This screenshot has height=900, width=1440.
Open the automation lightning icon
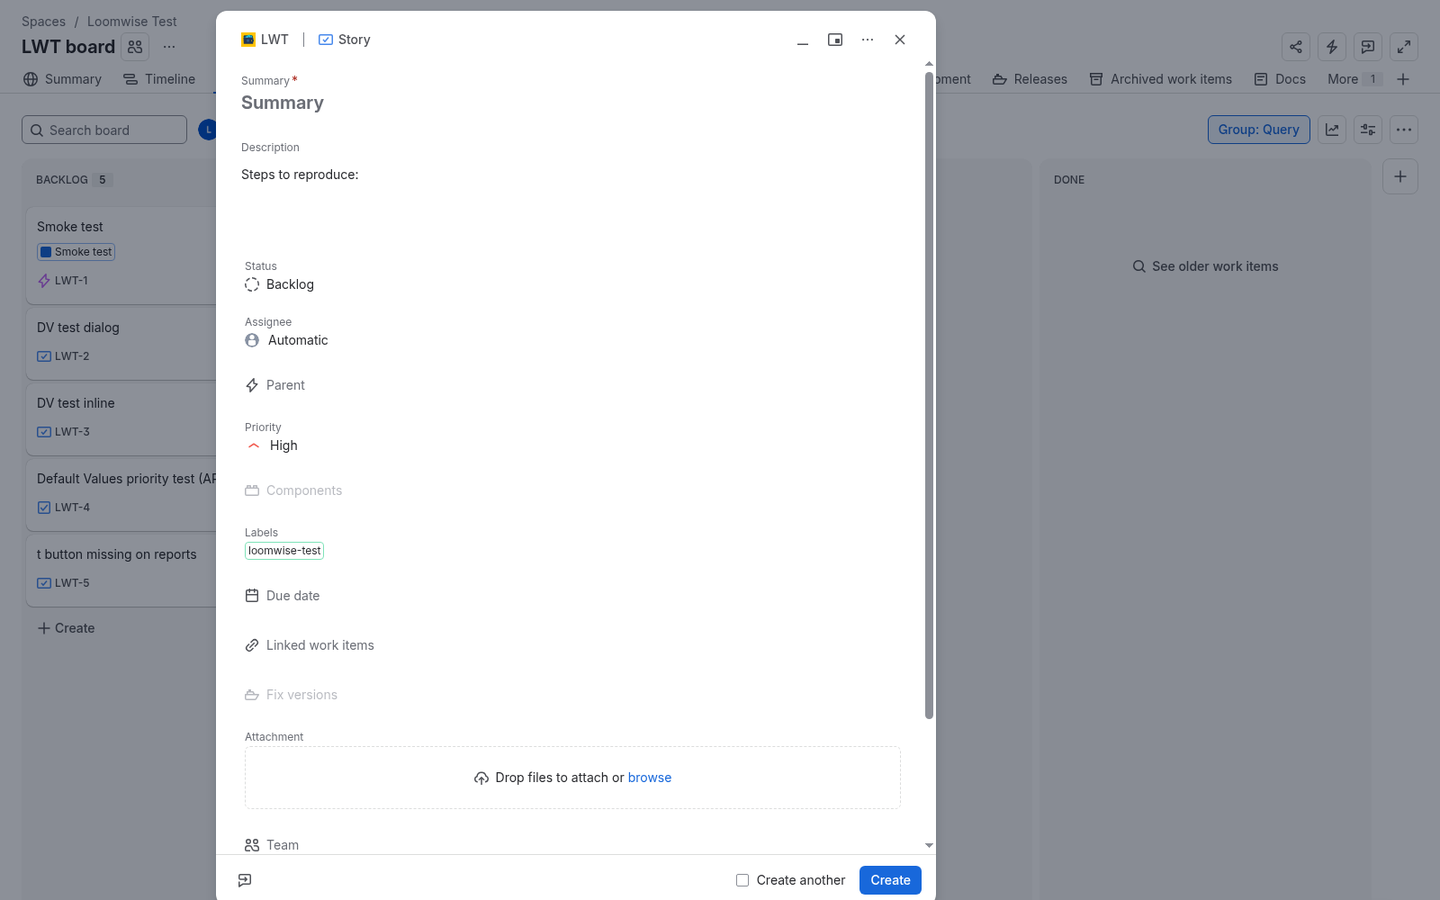1332,47
